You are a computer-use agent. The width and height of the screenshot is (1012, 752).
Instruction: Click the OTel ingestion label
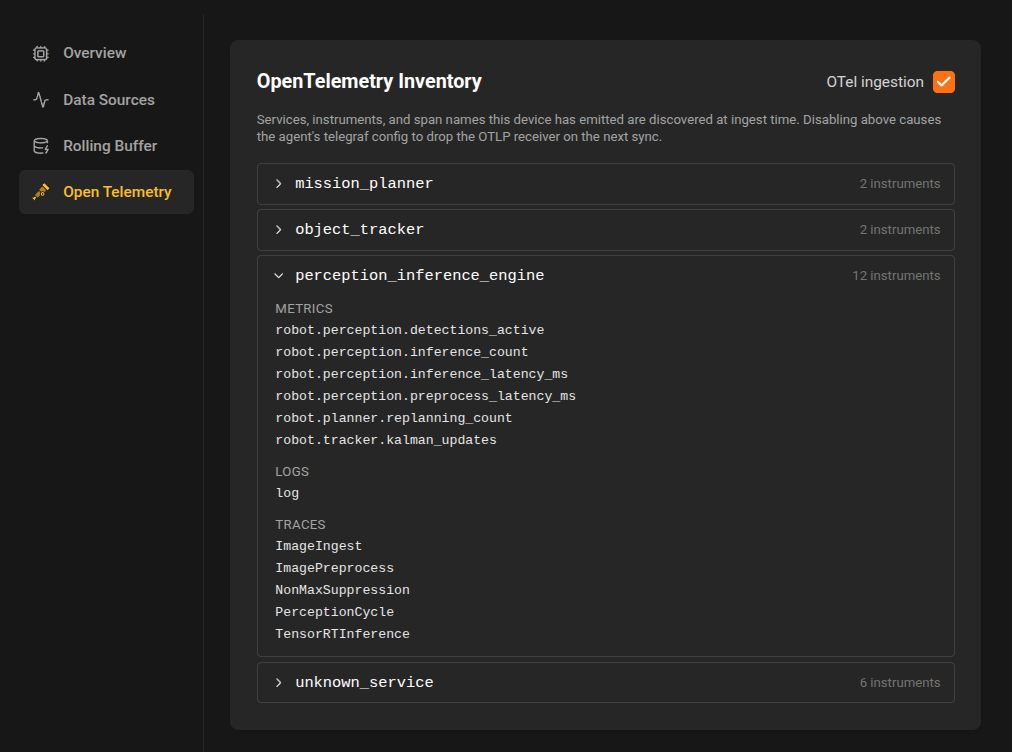(x=875, y=82)
